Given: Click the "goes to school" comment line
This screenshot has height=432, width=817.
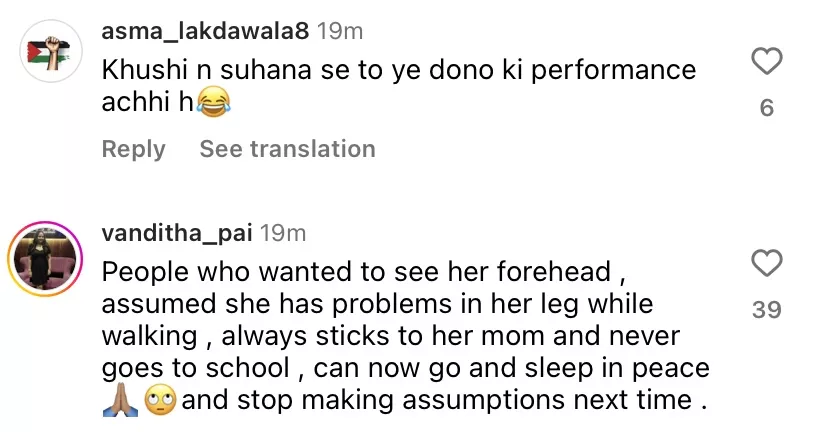Looking at the screenshot, I should tap(405, 368).
